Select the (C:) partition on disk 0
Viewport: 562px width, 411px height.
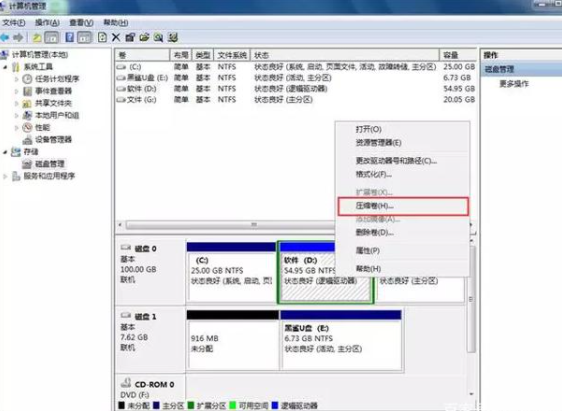coord(231,272)
